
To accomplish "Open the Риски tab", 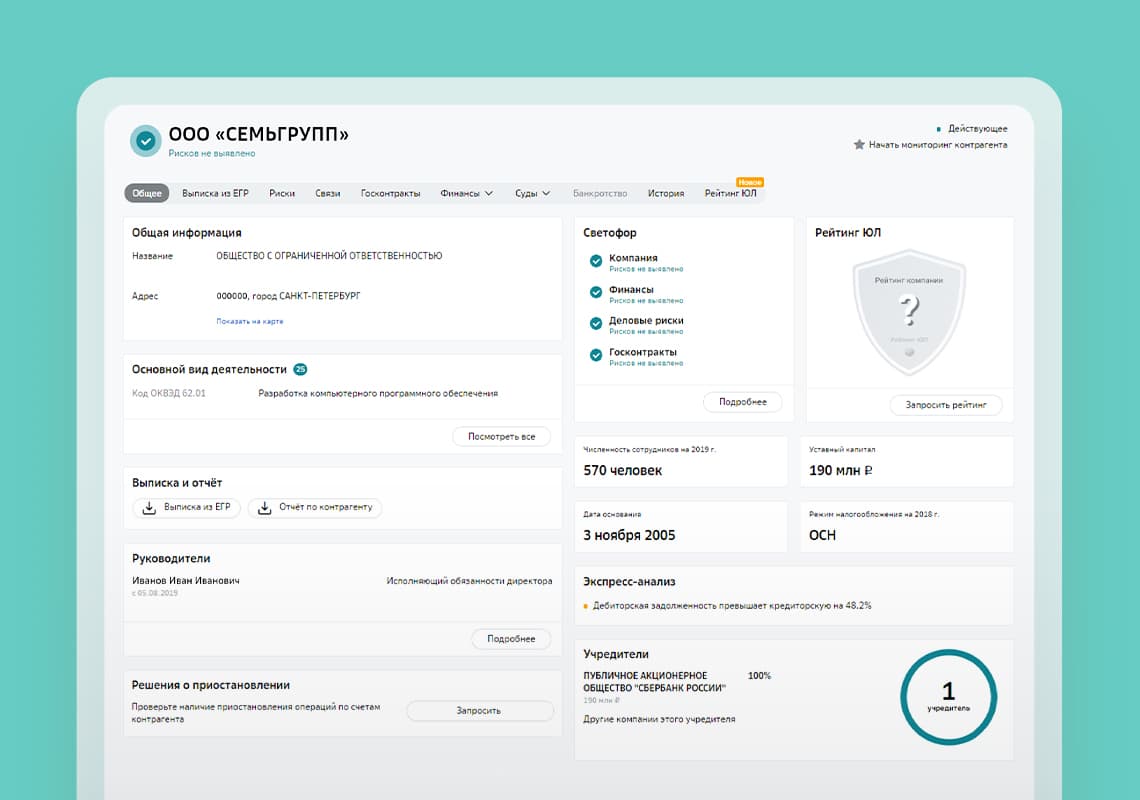I will point(282,193).
